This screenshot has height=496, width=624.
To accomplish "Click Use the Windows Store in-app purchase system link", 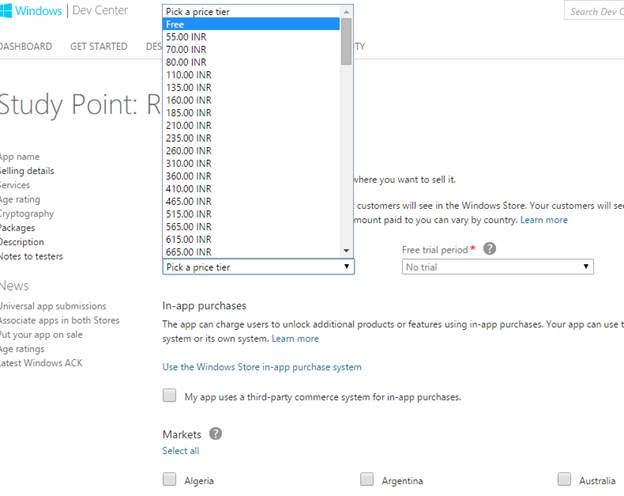I will tap(262, 367).
